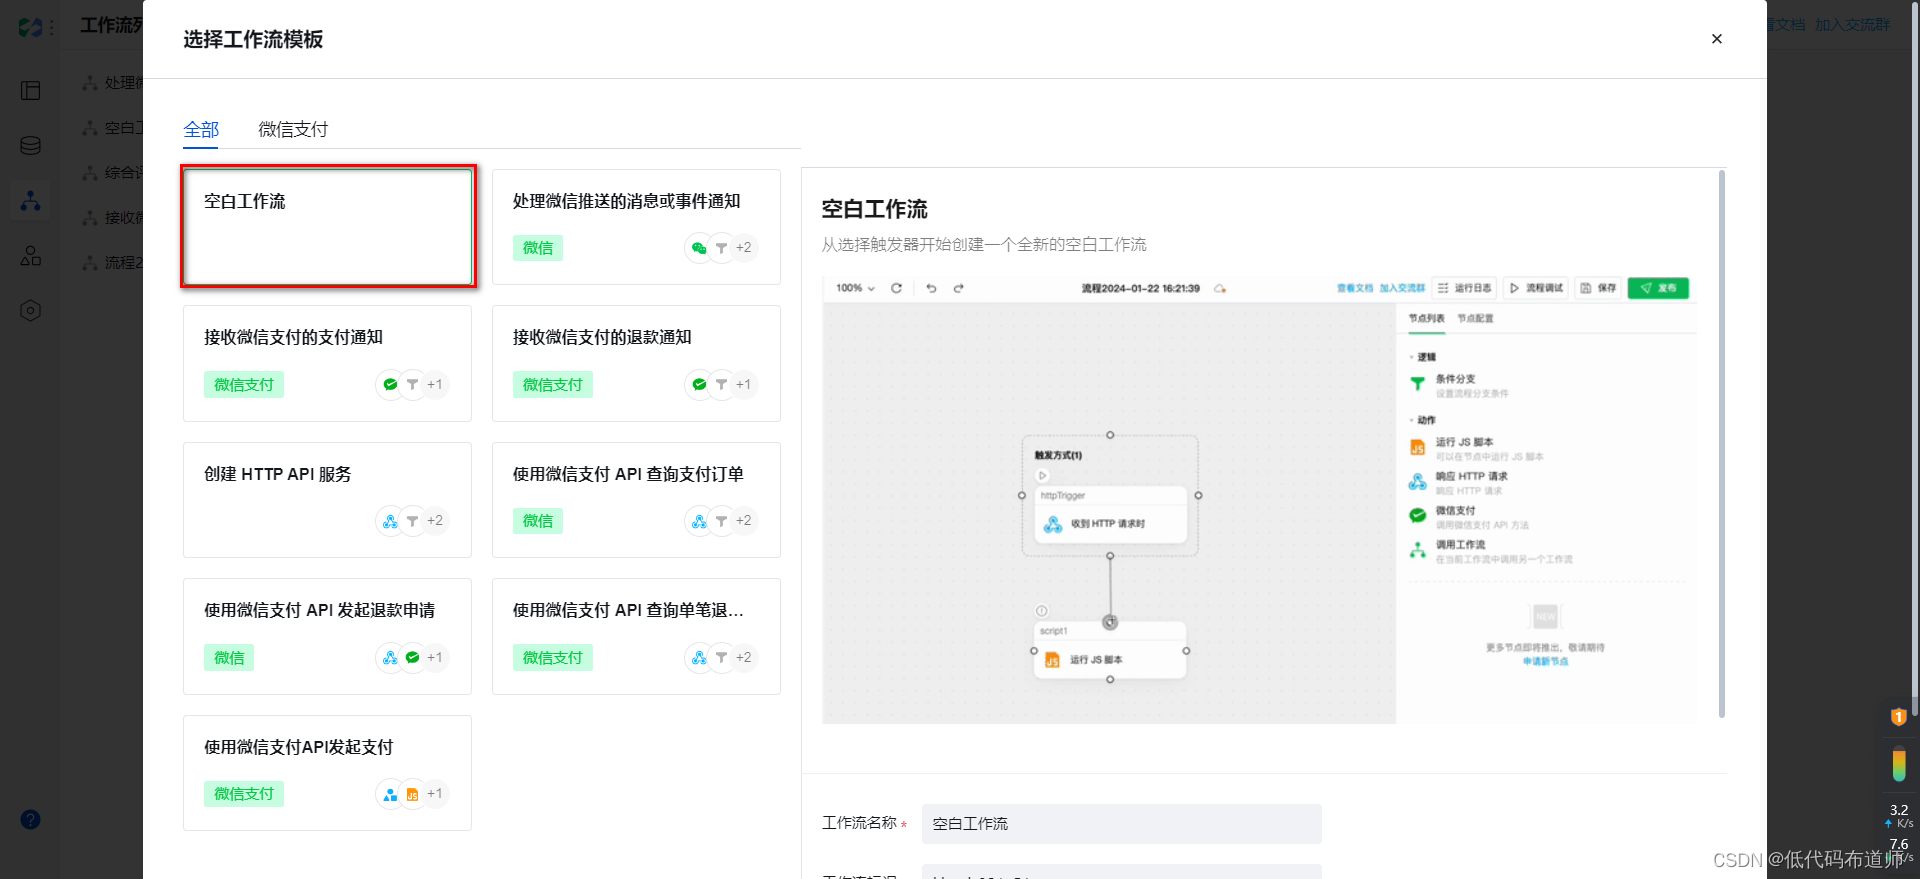Click the orange shield badge widget
Image resolution: width=1920 pixels, height=879 pixels.
click(1898, 717)
